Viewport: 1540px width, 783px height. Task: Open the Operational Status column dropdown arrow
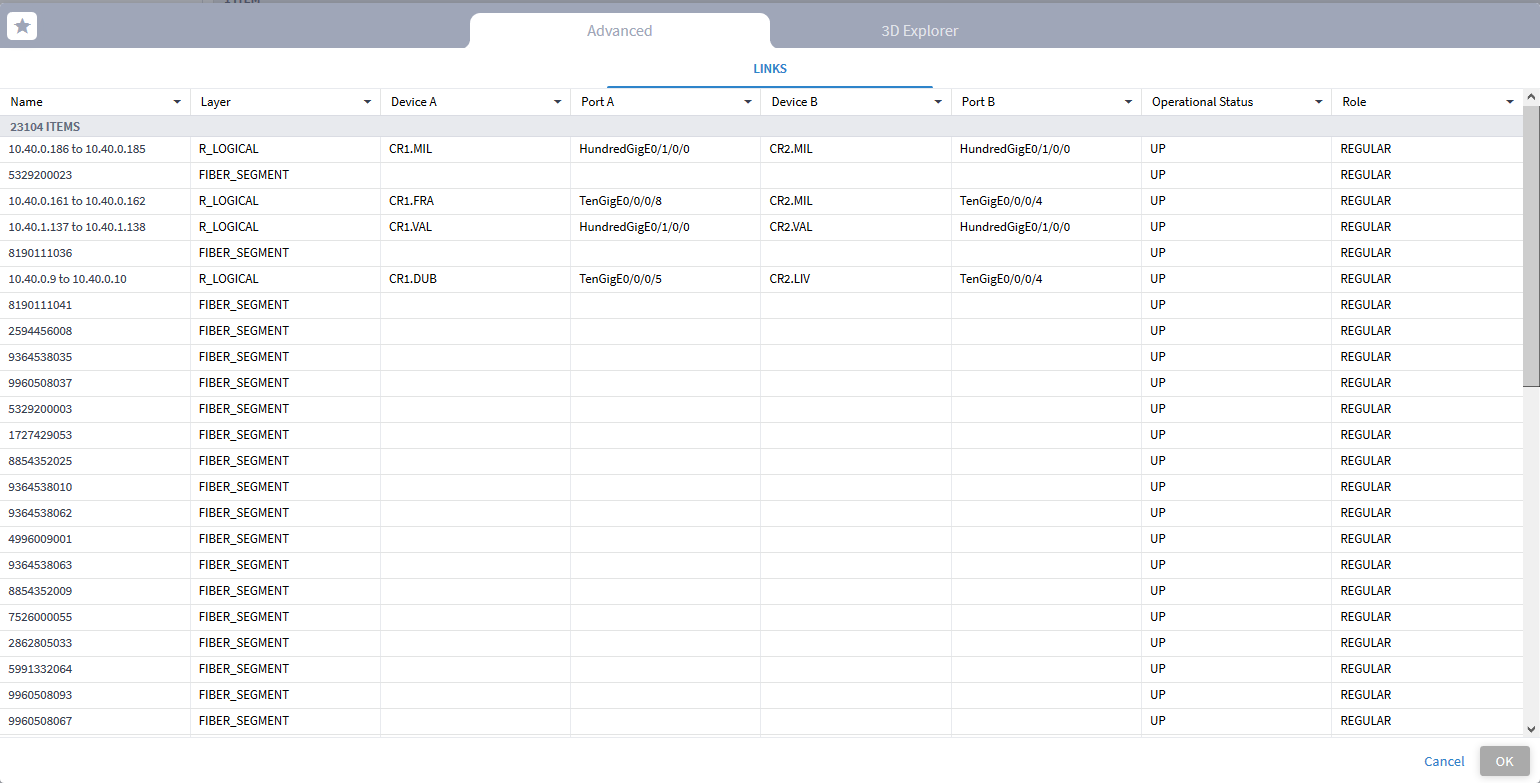[1318, 102]
